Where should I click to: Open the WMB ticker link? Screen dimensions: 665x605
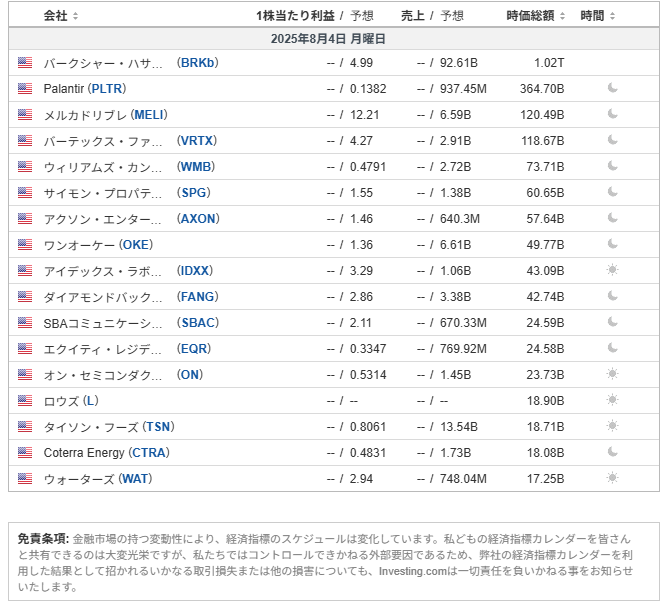pos(196,167)
